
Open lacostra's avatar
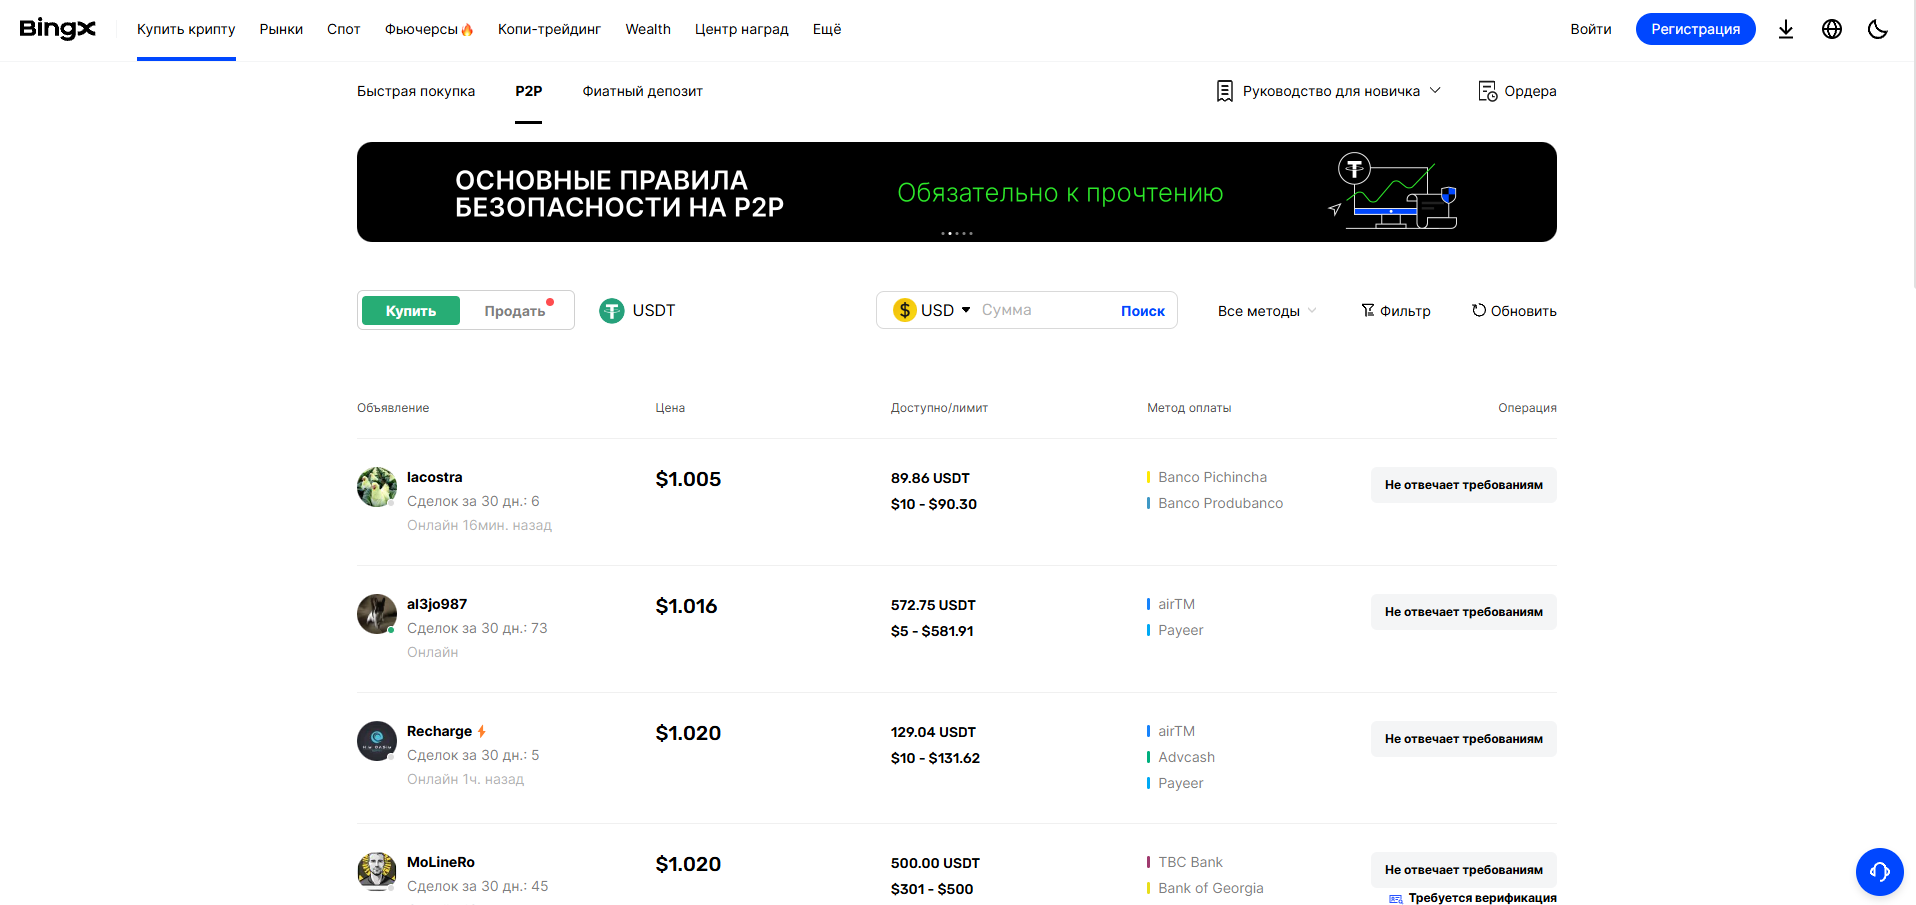pyautogui.click(x=377, y=487)
